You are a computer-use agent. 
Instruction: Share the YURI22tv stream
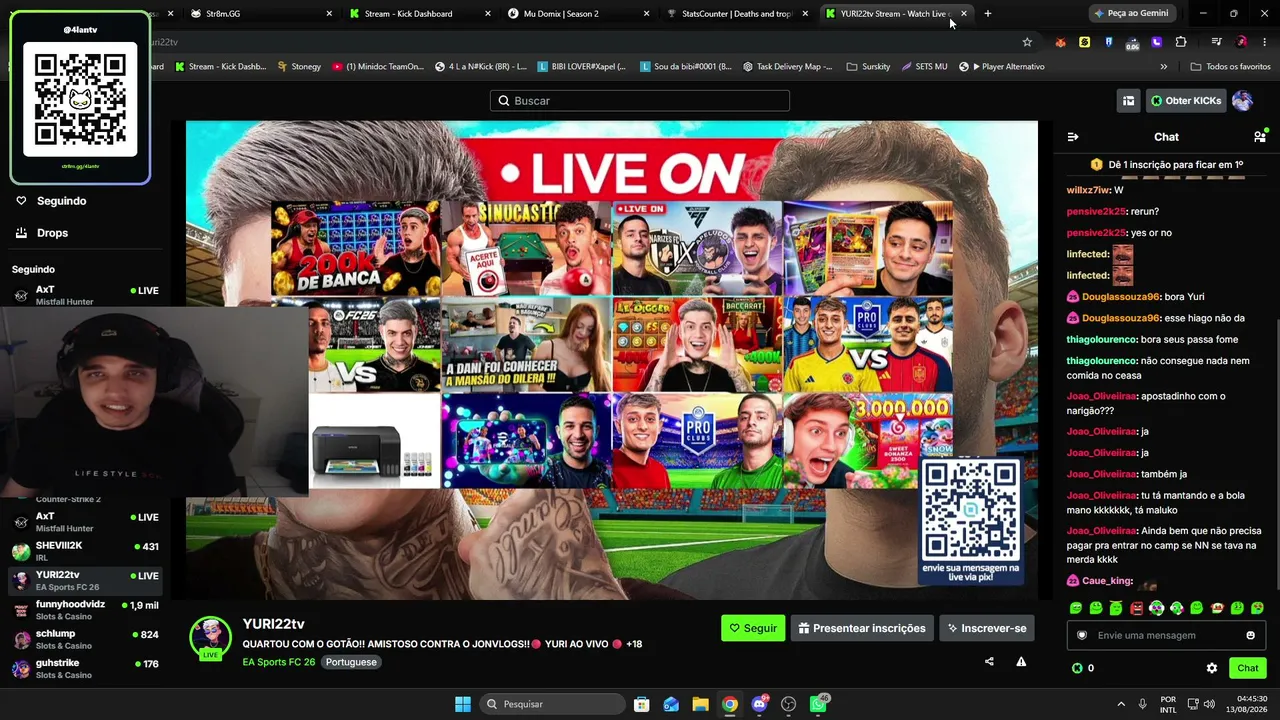(989, 661)
